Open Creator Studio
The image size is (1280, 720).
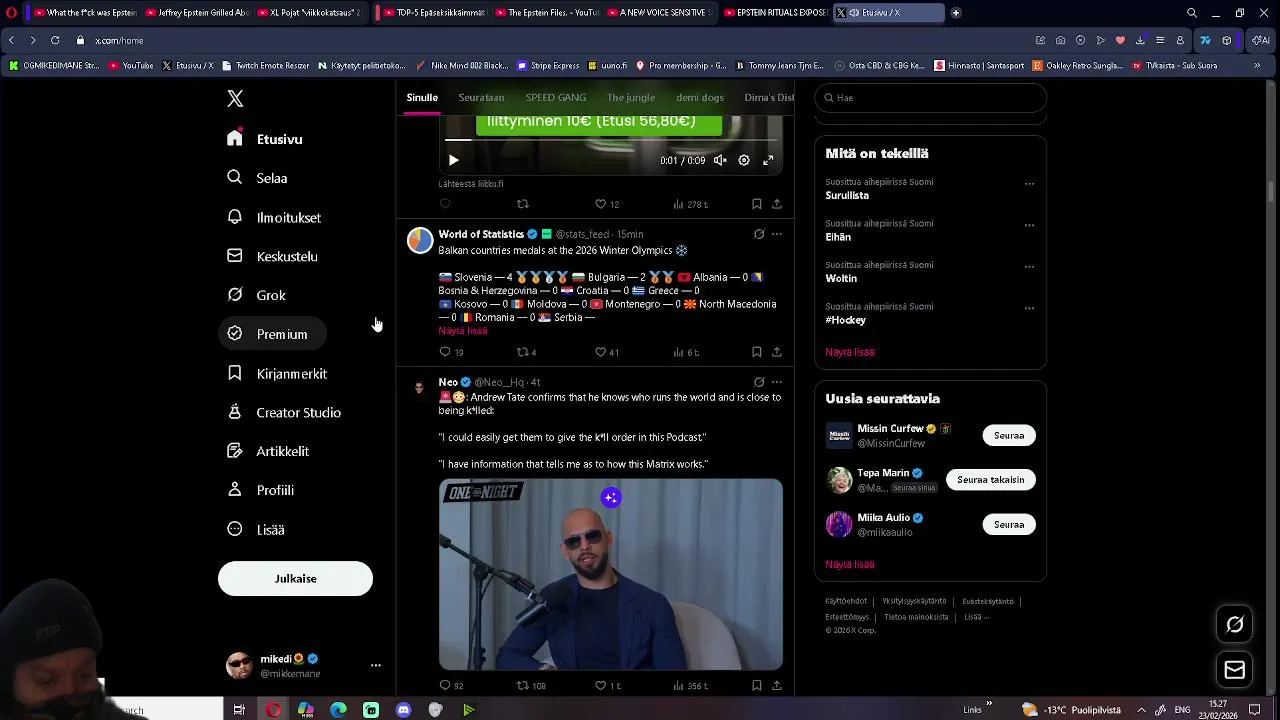tap(284, 412)
